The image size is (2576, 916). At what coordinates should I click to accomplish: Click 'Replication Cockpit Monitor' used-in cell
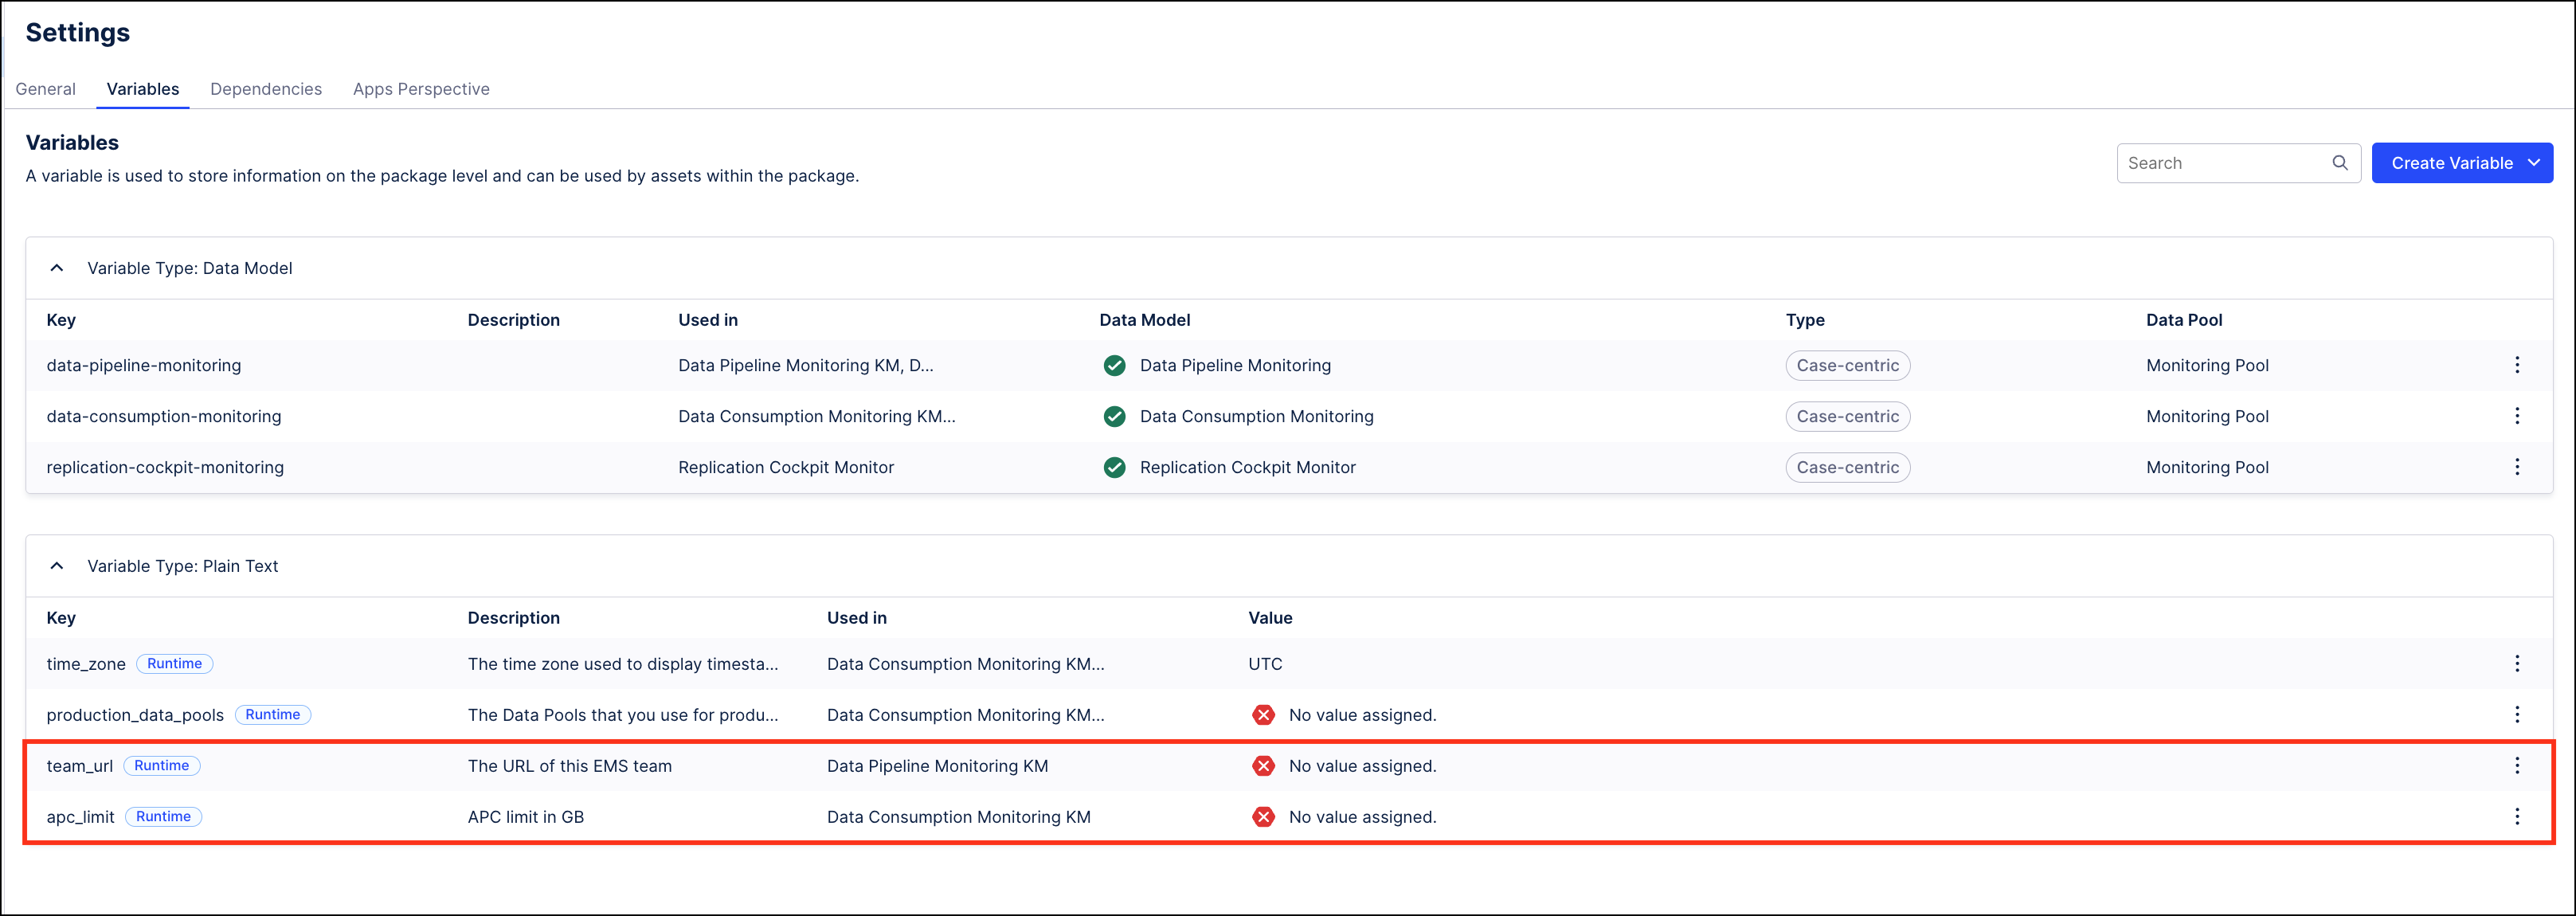pos(786,468)
